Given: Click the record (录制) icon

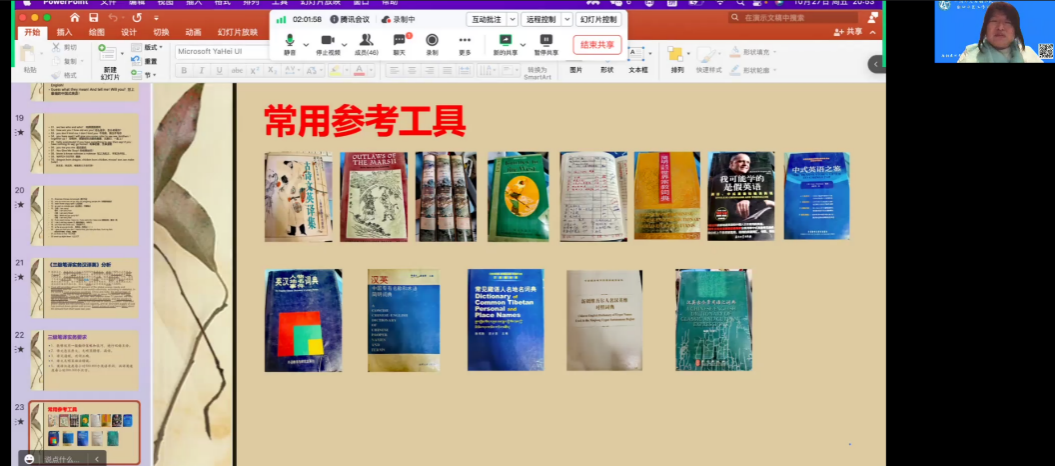Looking at the screenshot, I should [x=432, y=41].
